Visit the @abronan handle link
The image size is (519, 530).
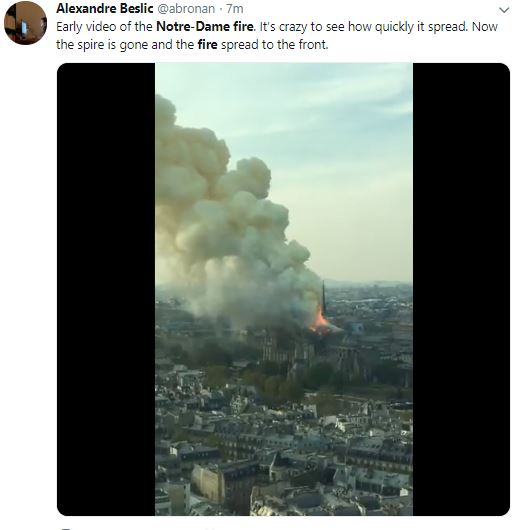pyautogui.click(x=186, y=9)
